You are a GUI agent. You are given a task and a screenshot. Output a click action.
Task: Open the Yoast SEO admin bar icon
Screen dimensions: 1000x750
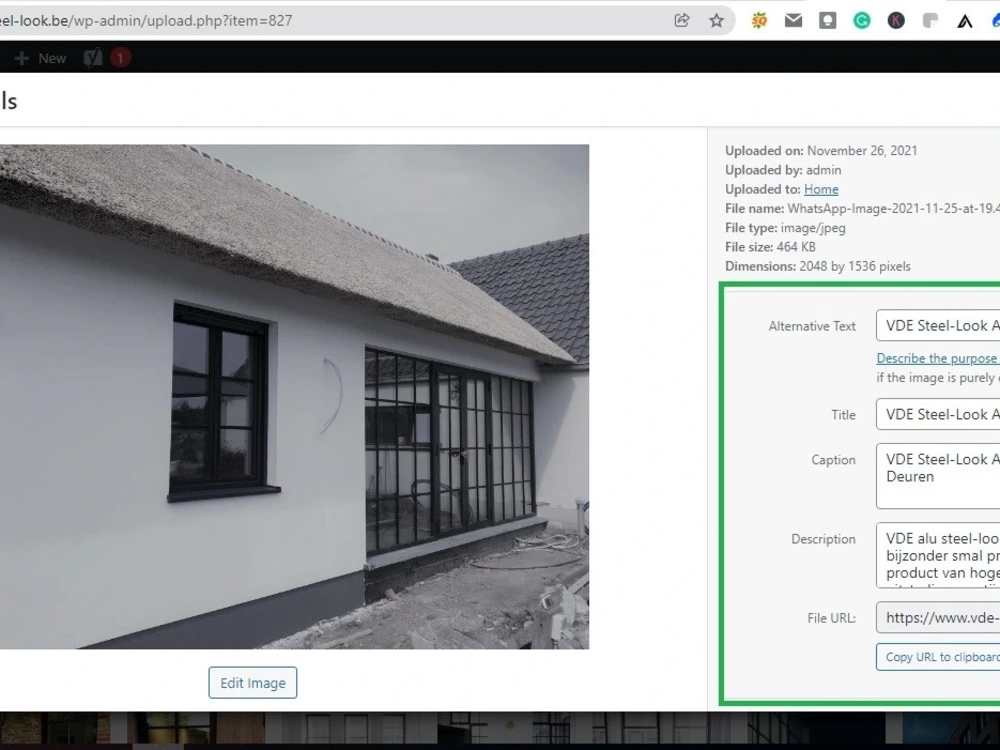[x=93, y=58]
